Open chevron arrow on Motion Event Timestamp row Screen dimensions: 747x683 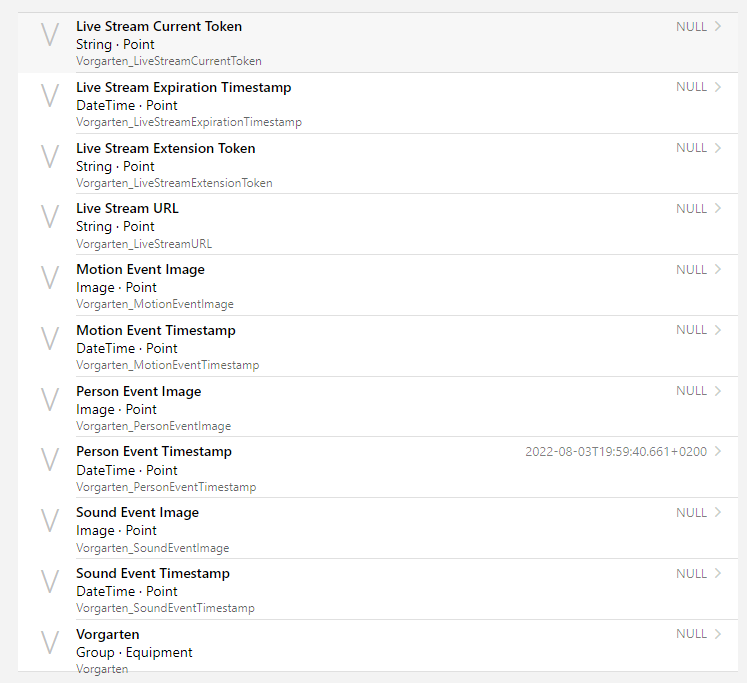(718, 330)
